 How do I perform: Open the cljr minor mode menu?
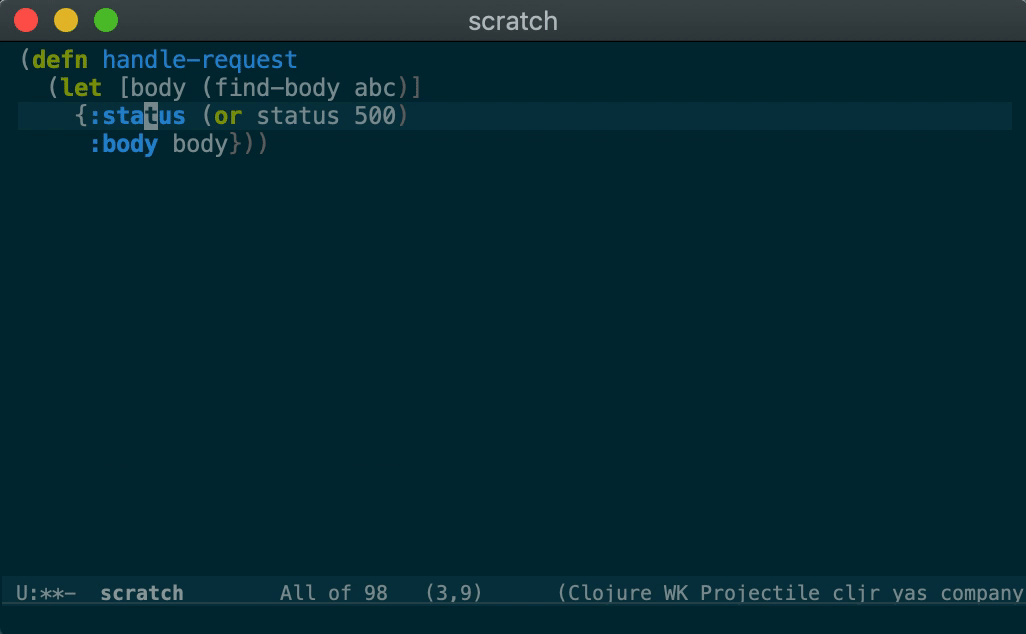854,593
